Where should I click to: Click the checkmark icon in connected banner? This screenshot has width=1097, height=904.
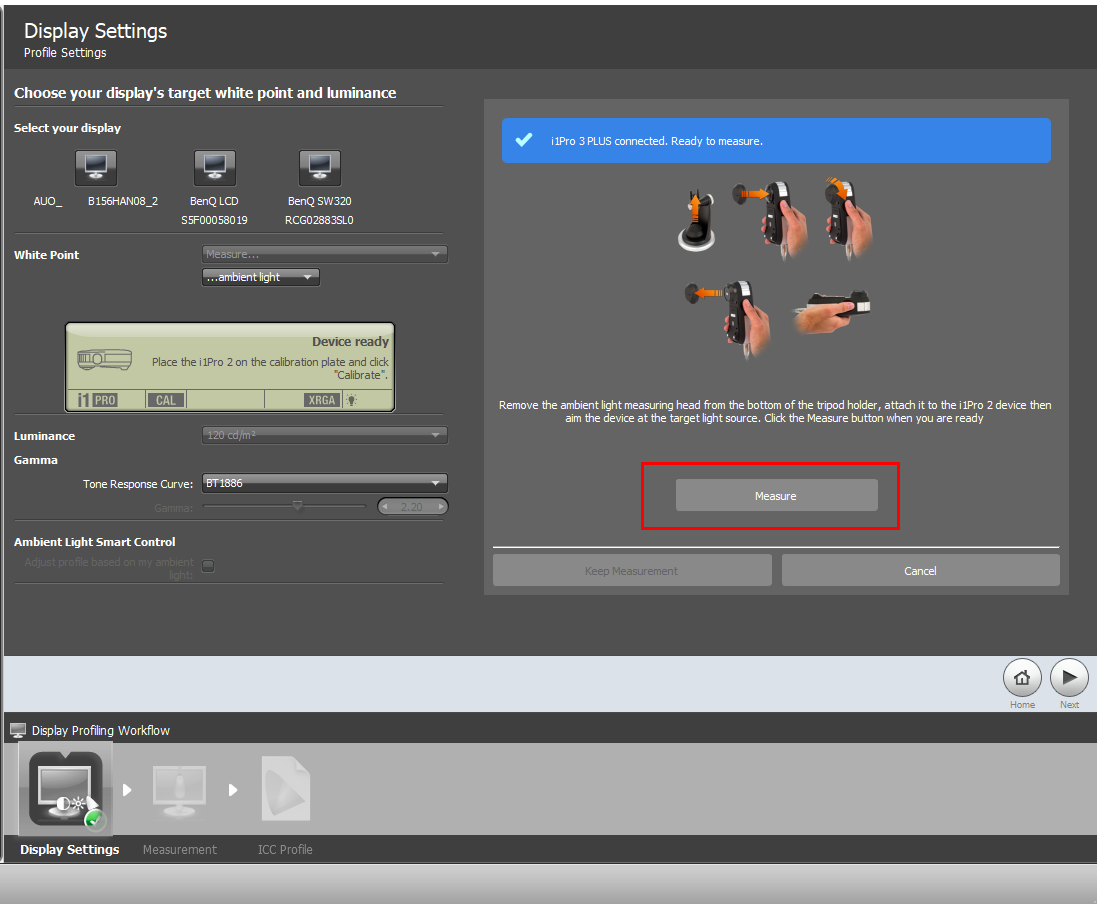(523, 140)
